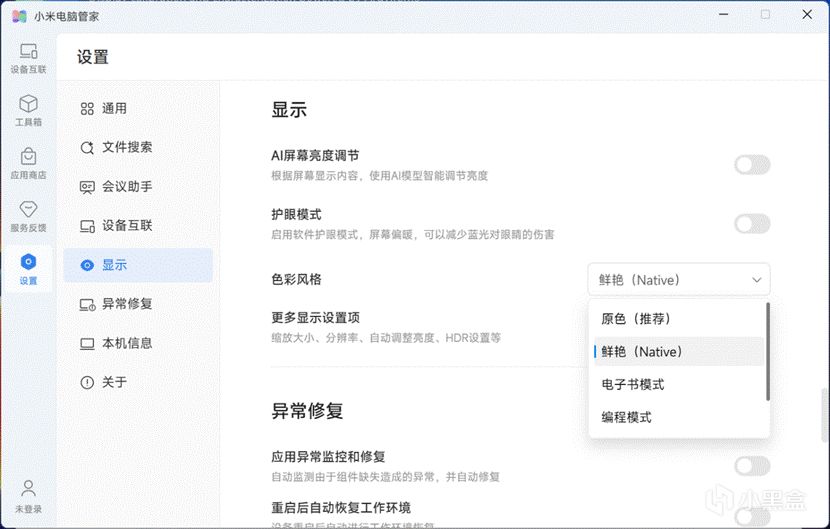The width and height of the screenshot is (830, 529).
Task: Click the 通用 grid icon in settings menu
Action: (x=87, y=109)
